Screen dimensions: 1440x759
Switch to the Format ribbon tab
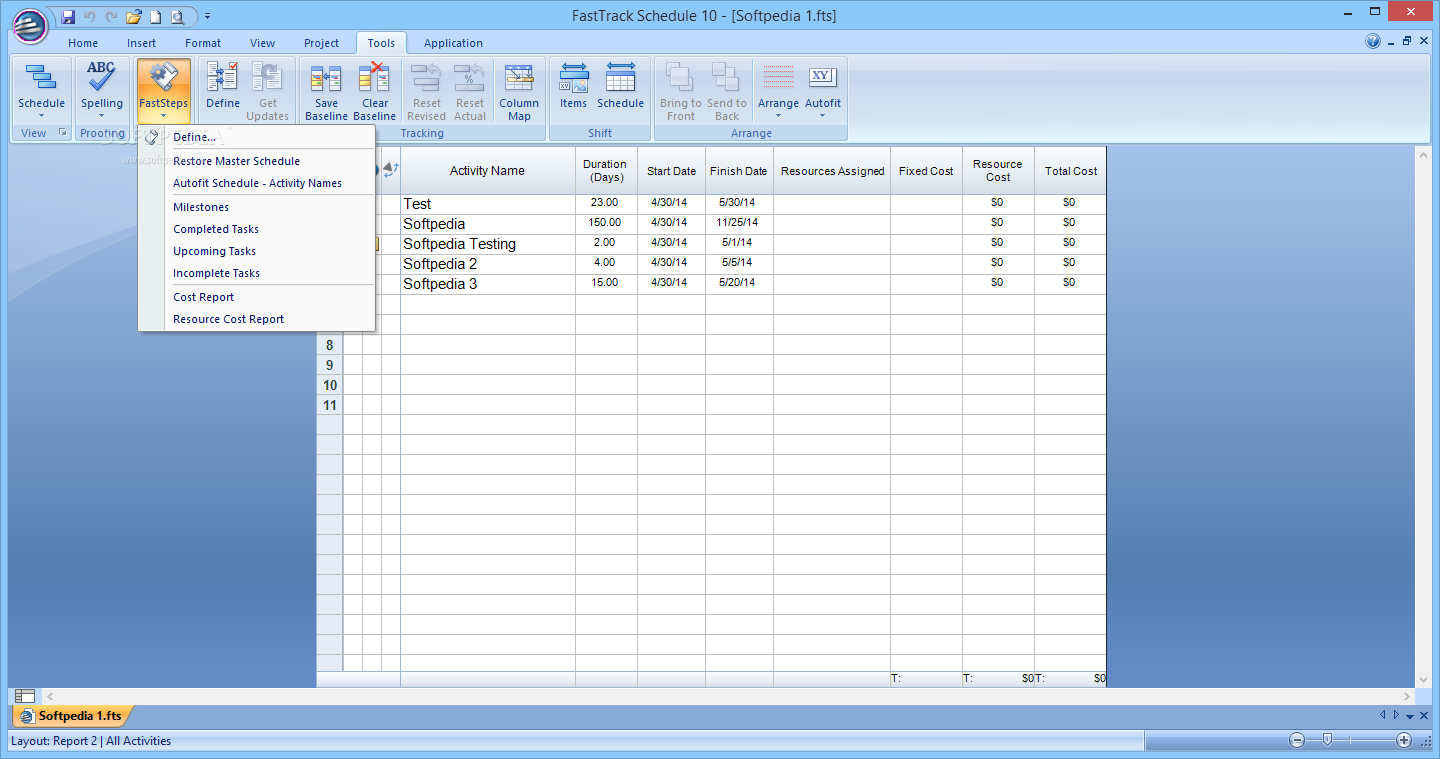(203, 43)
